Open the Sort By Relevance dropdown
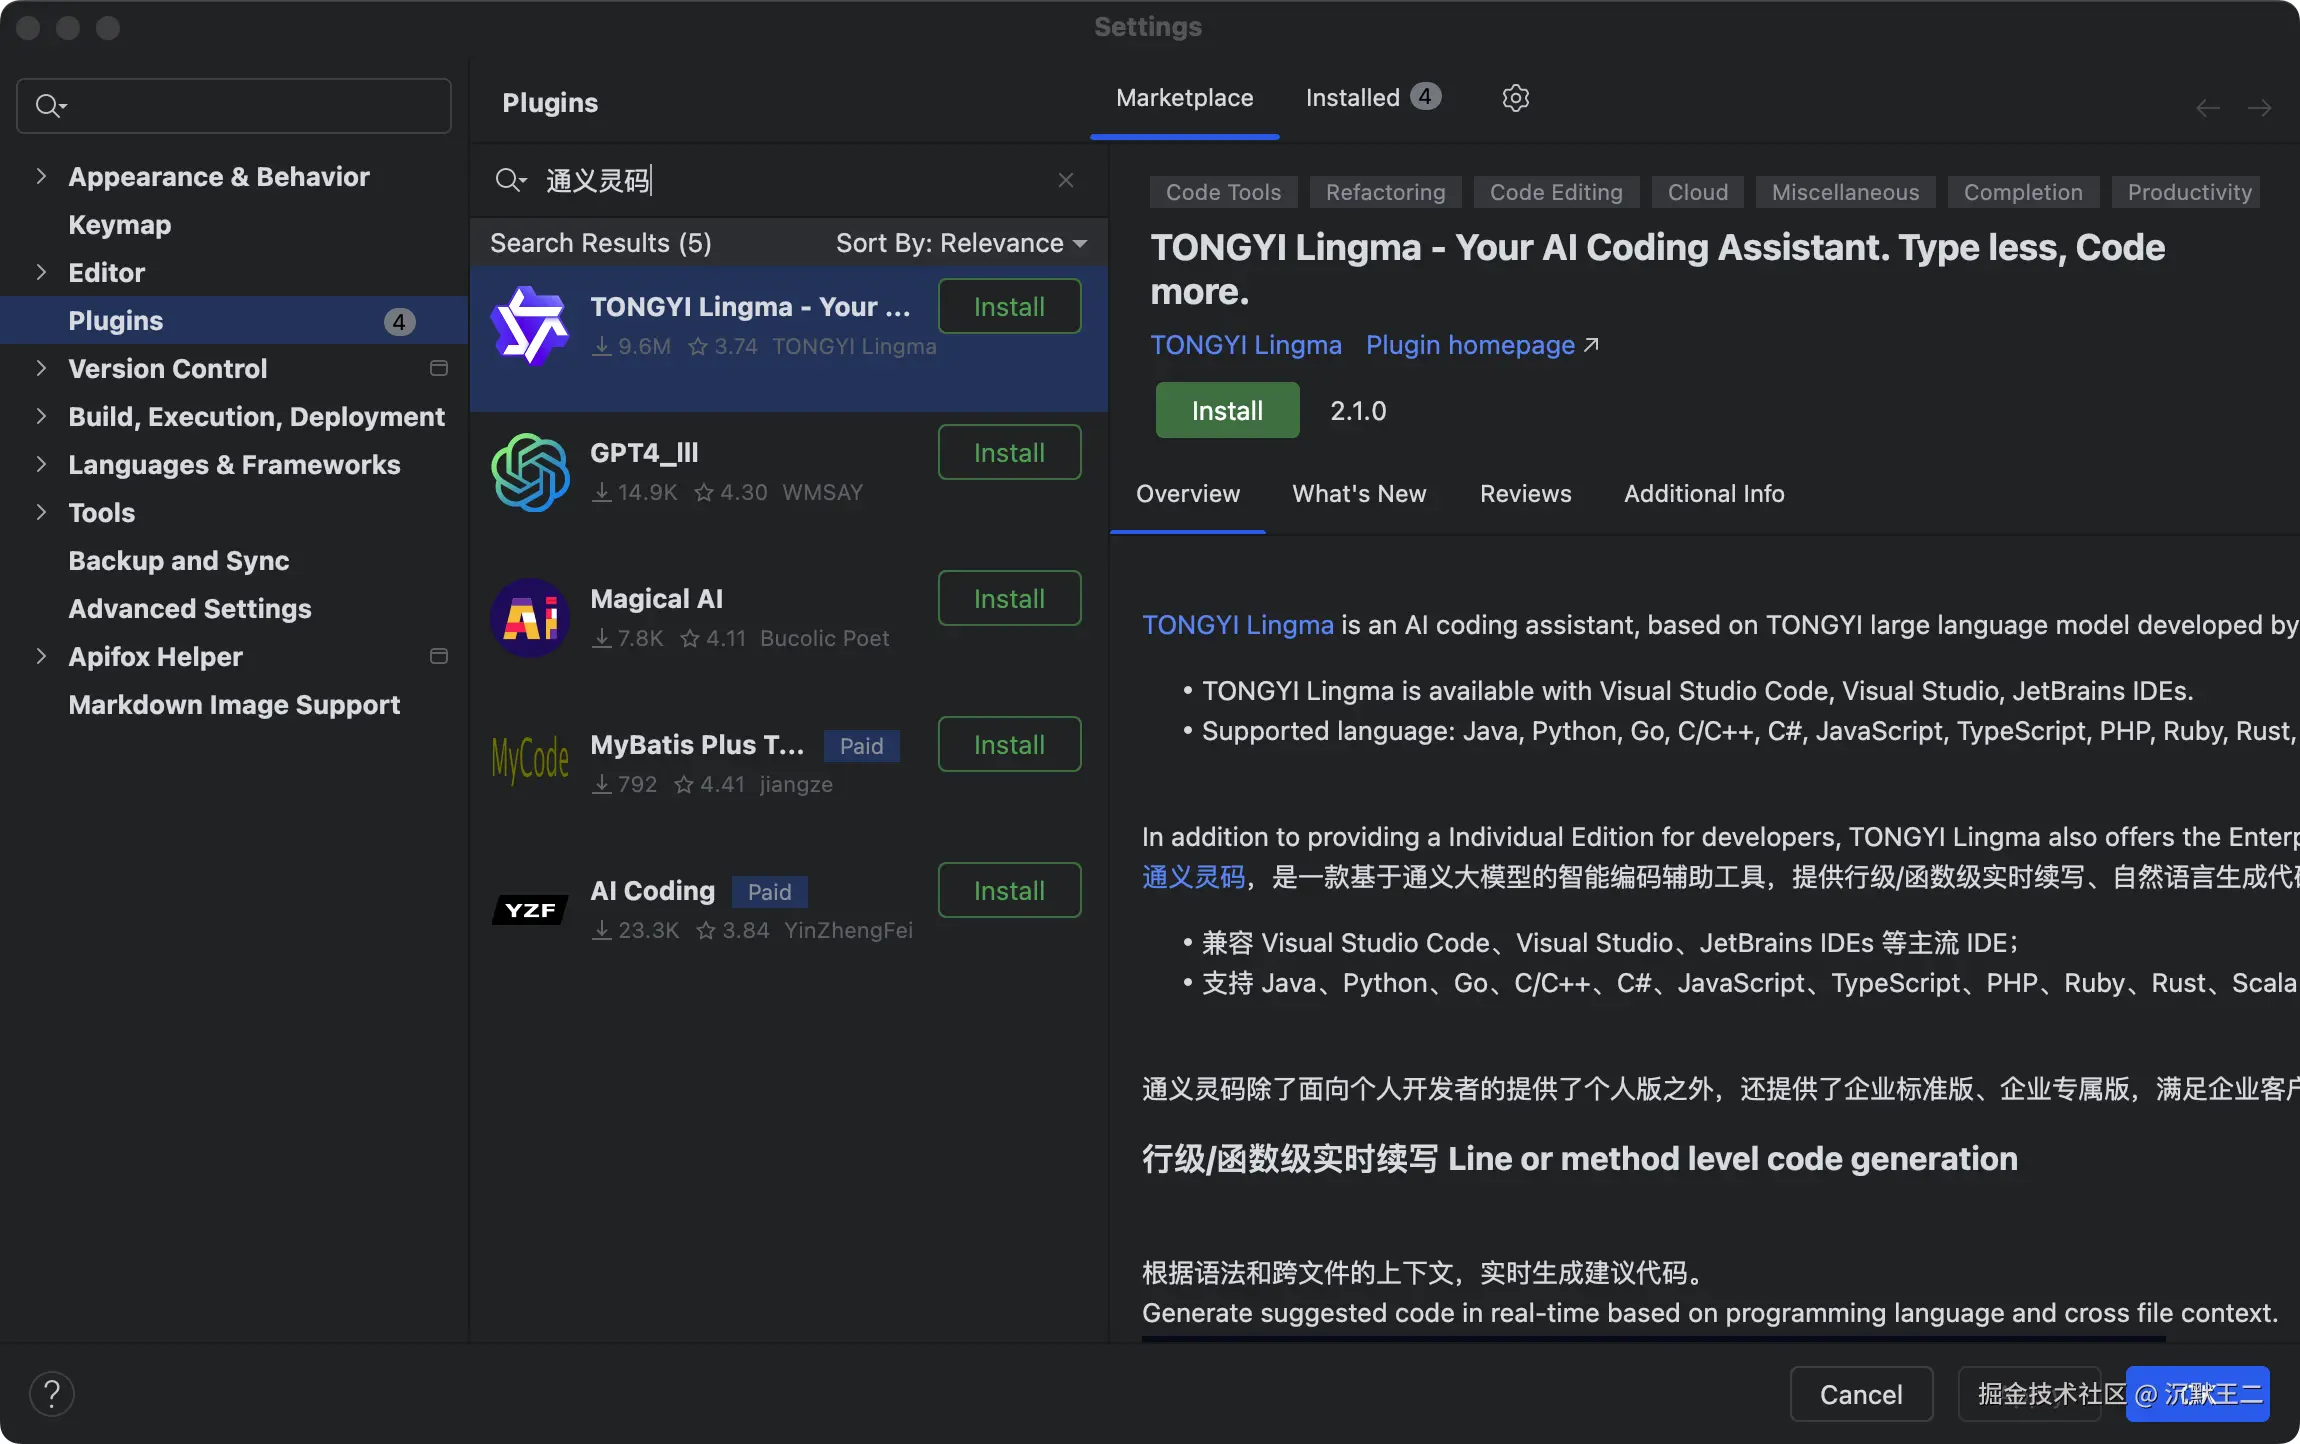 click(x=960, y=243)
